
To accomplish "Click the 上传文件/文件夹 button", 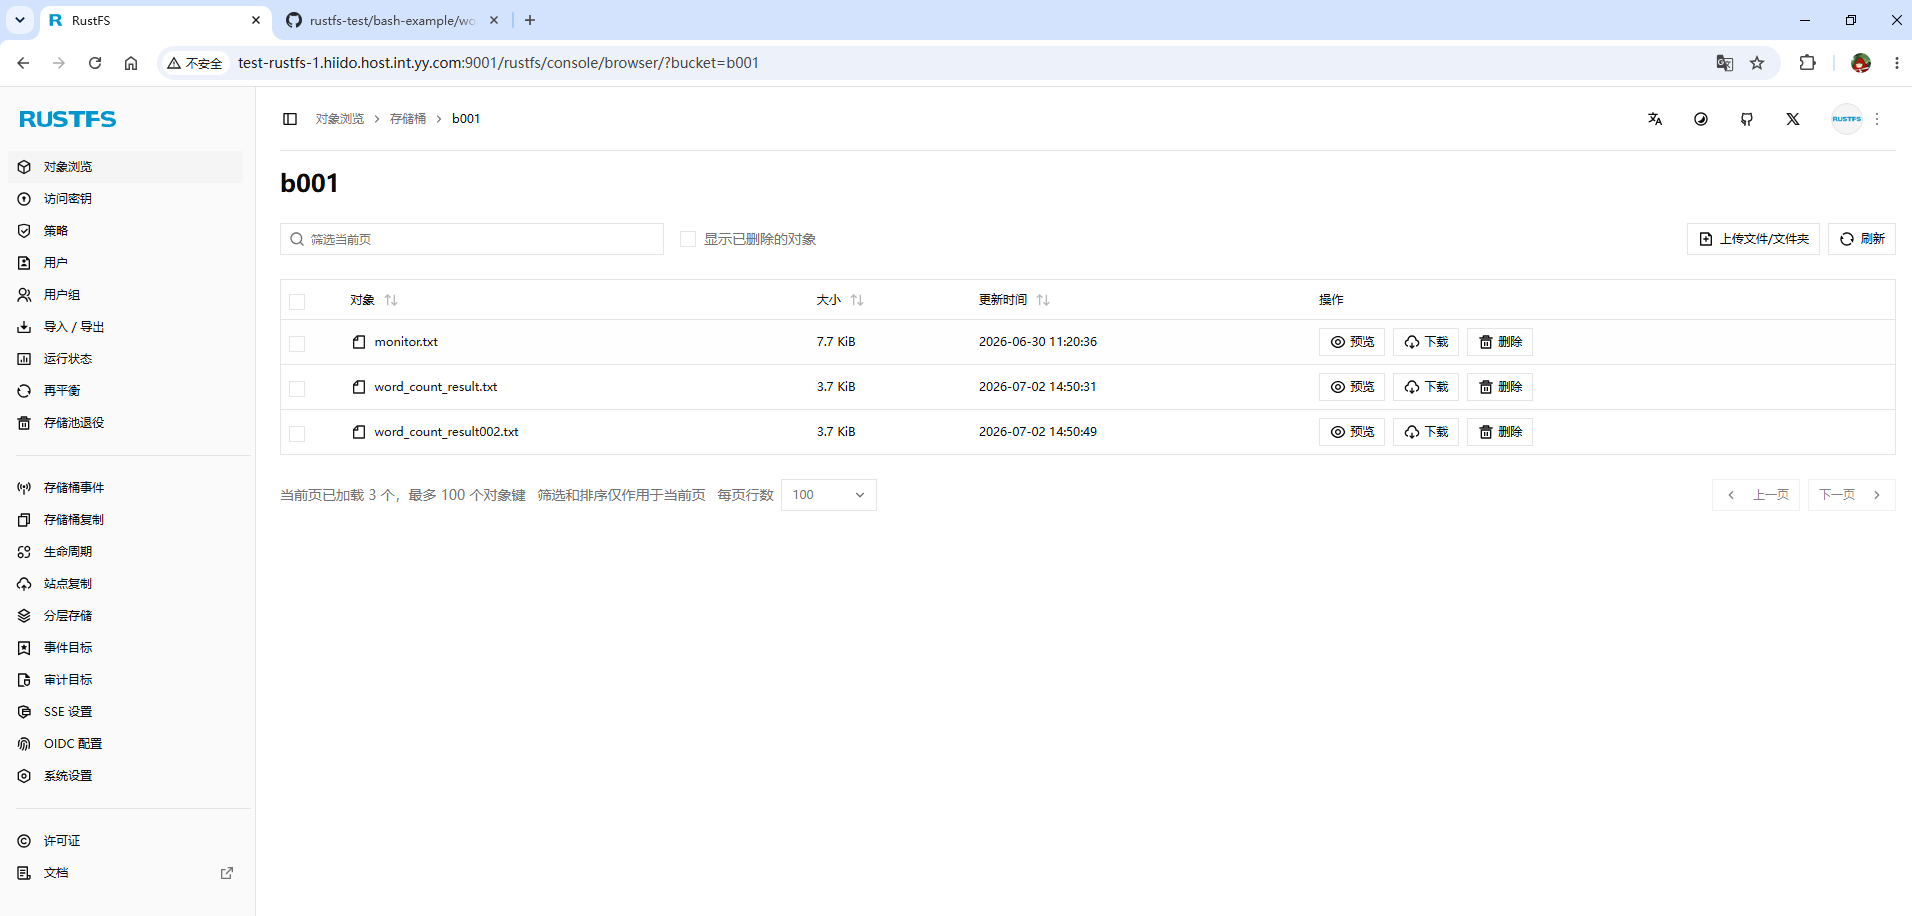I will click(x=1753, y=239).
